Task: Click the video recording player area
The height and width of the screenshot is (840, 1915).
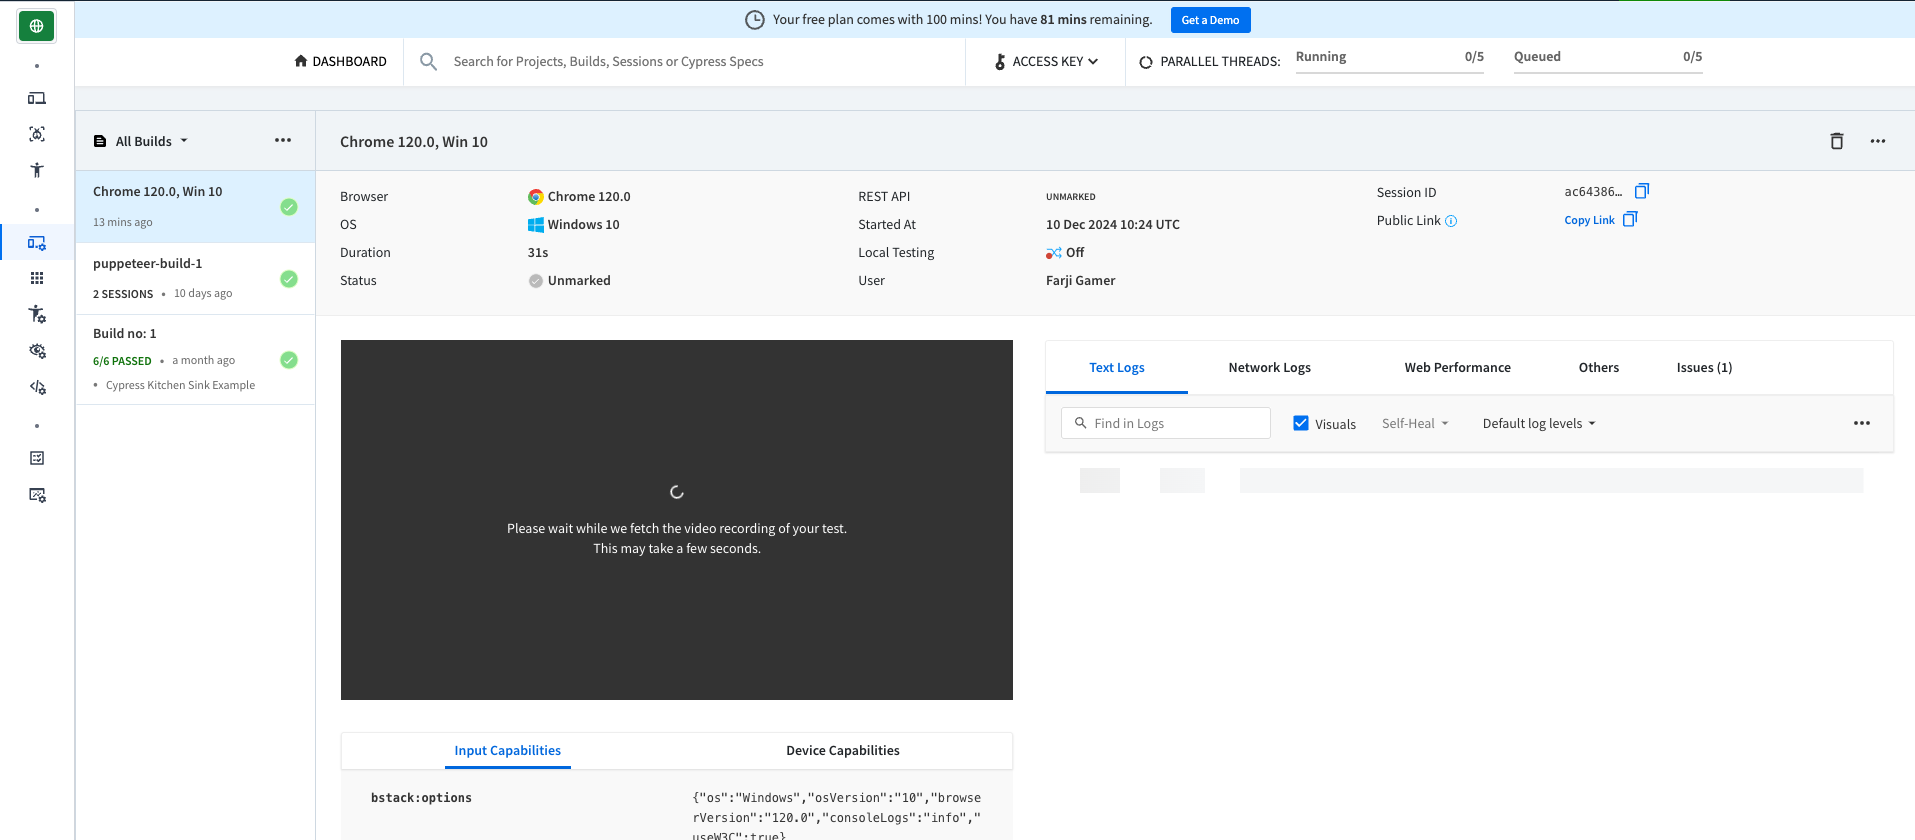Action: point(677,520)
